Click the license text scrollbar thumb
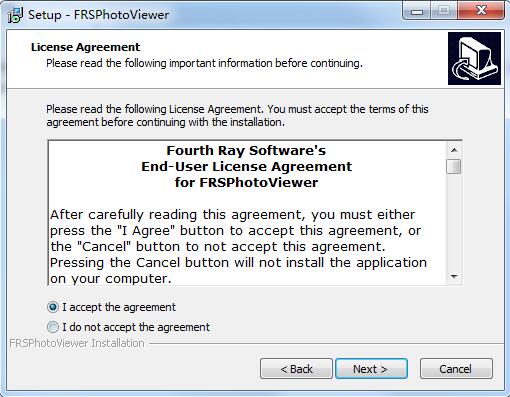Viewport: 510px width, 397px height. point(454,166)
